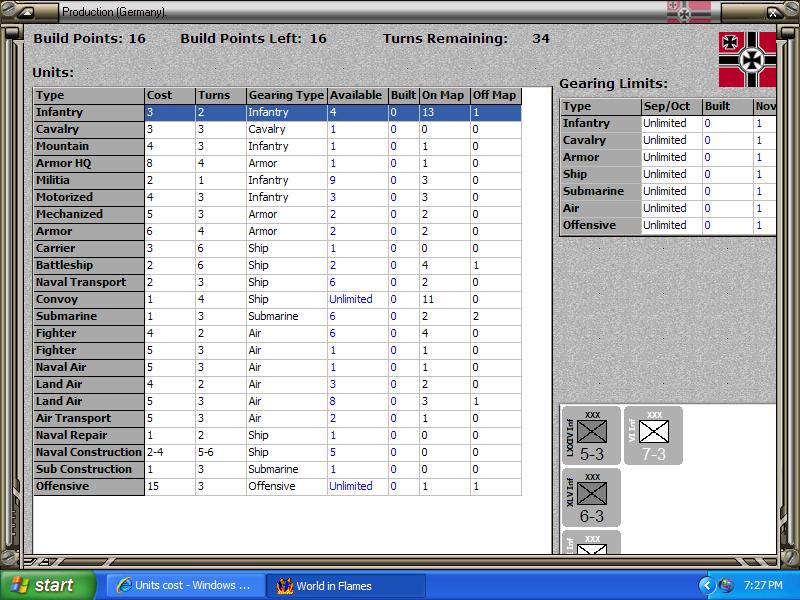Select the LXXIV Inf 5-3 unit counter
Screen dimensions: 800x600
pos(591,435)
